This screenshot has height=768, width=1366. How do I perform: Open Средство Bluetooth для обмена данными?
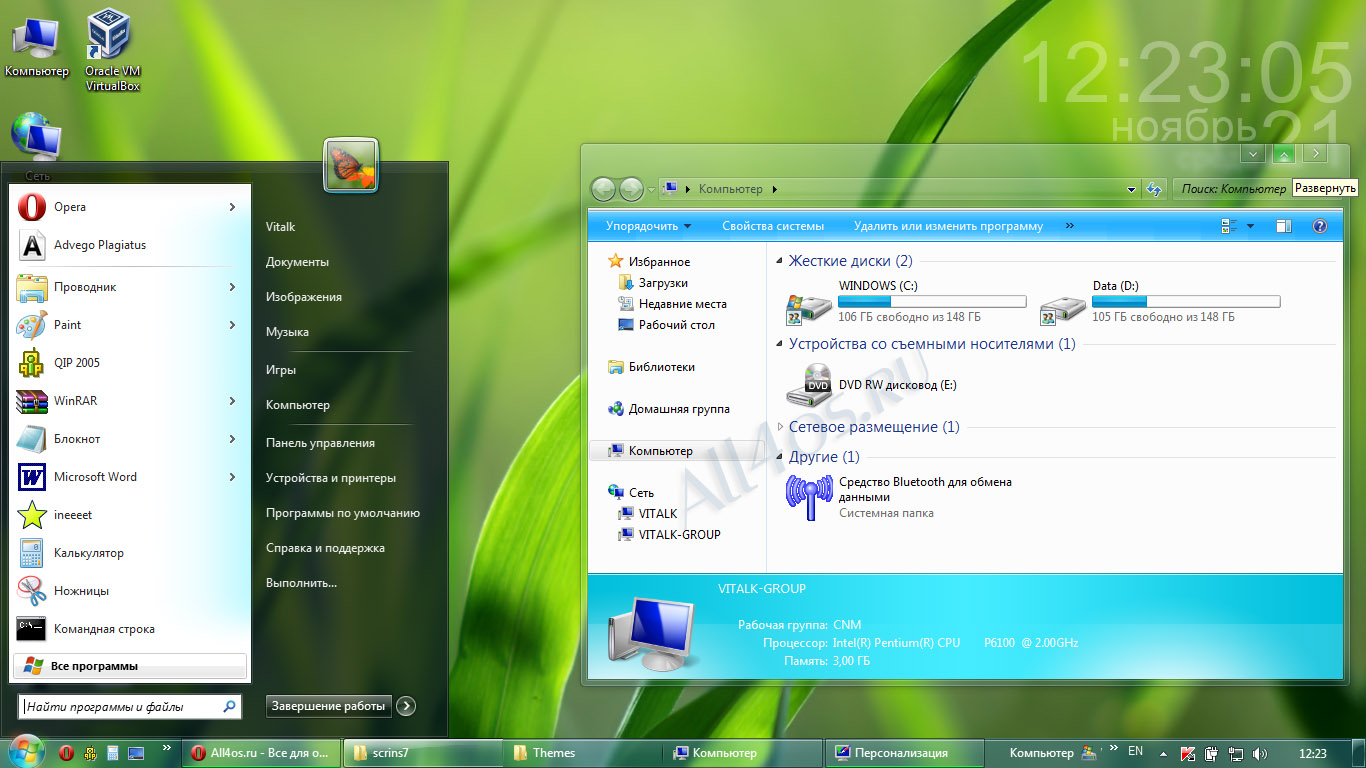pos(900,497)
